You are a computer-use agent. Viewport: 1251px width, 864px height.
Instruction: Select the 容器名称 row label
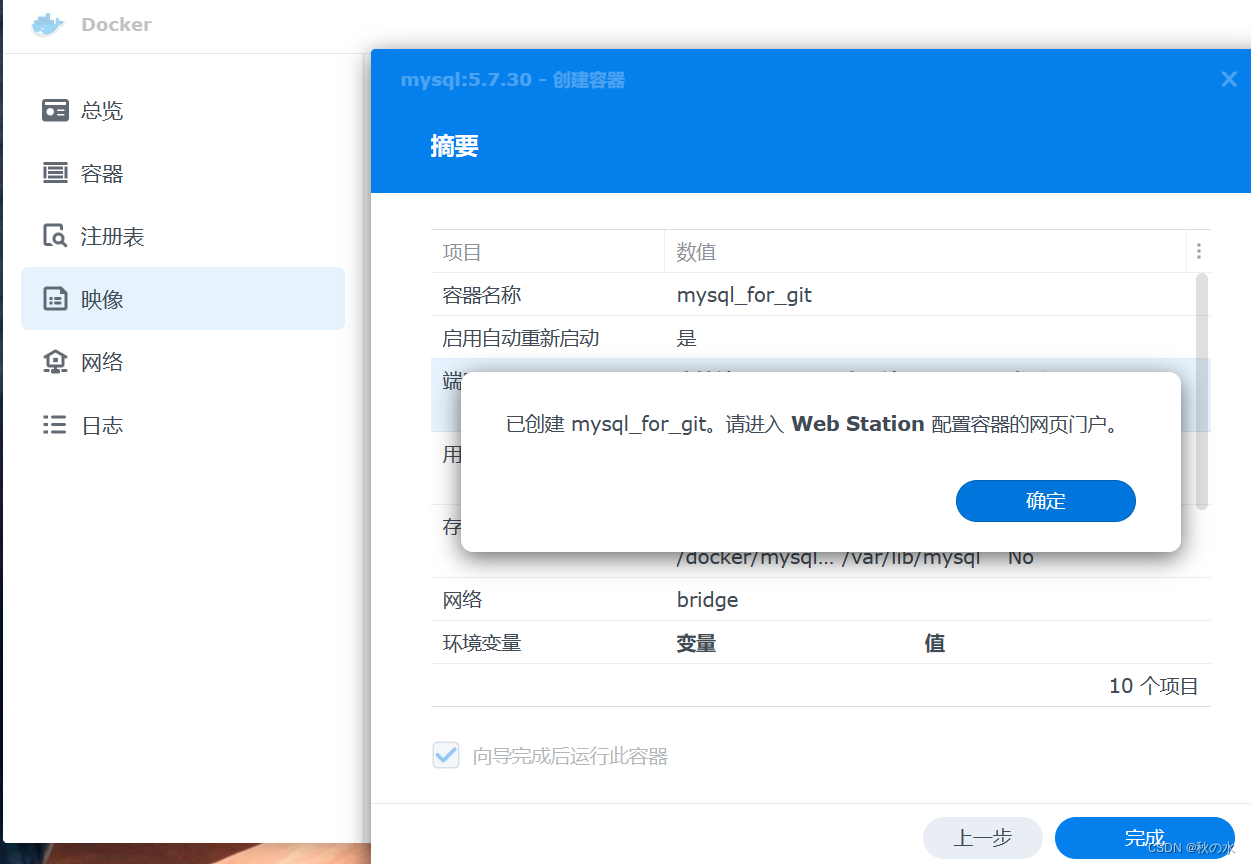click(x=482, y=295)
